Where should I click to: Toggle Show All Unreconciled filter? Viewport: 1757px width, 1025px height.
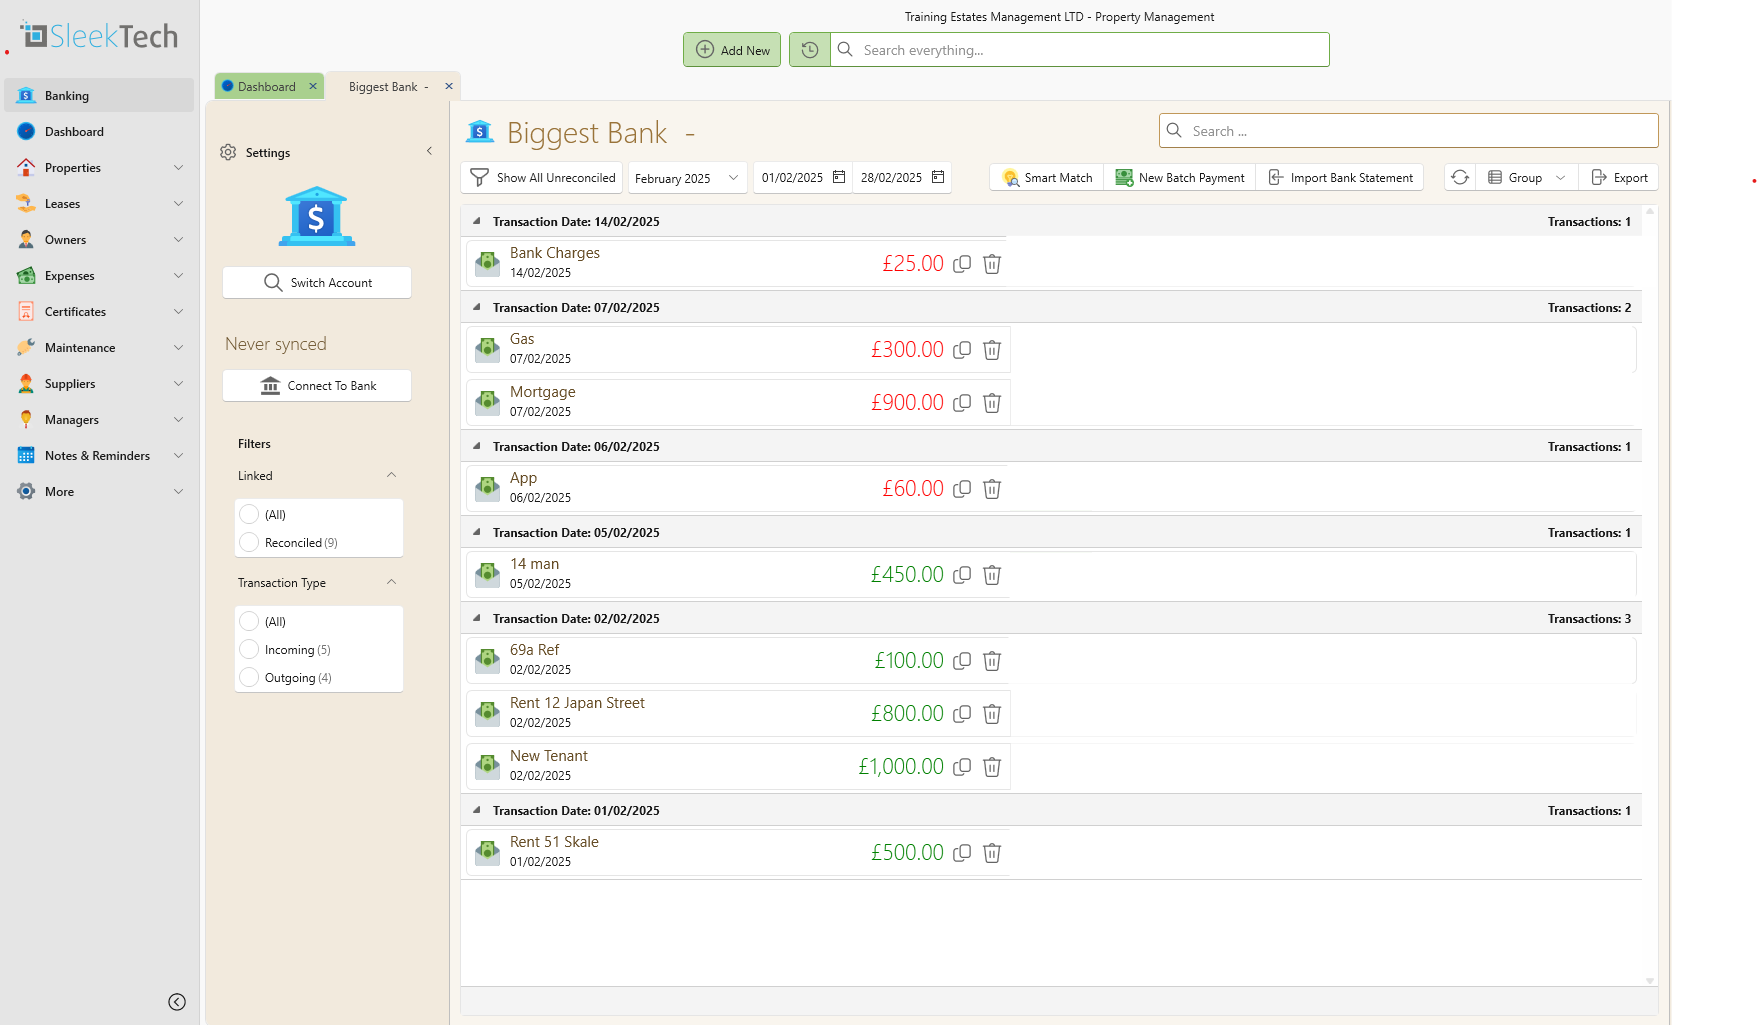tap(542, 177)
